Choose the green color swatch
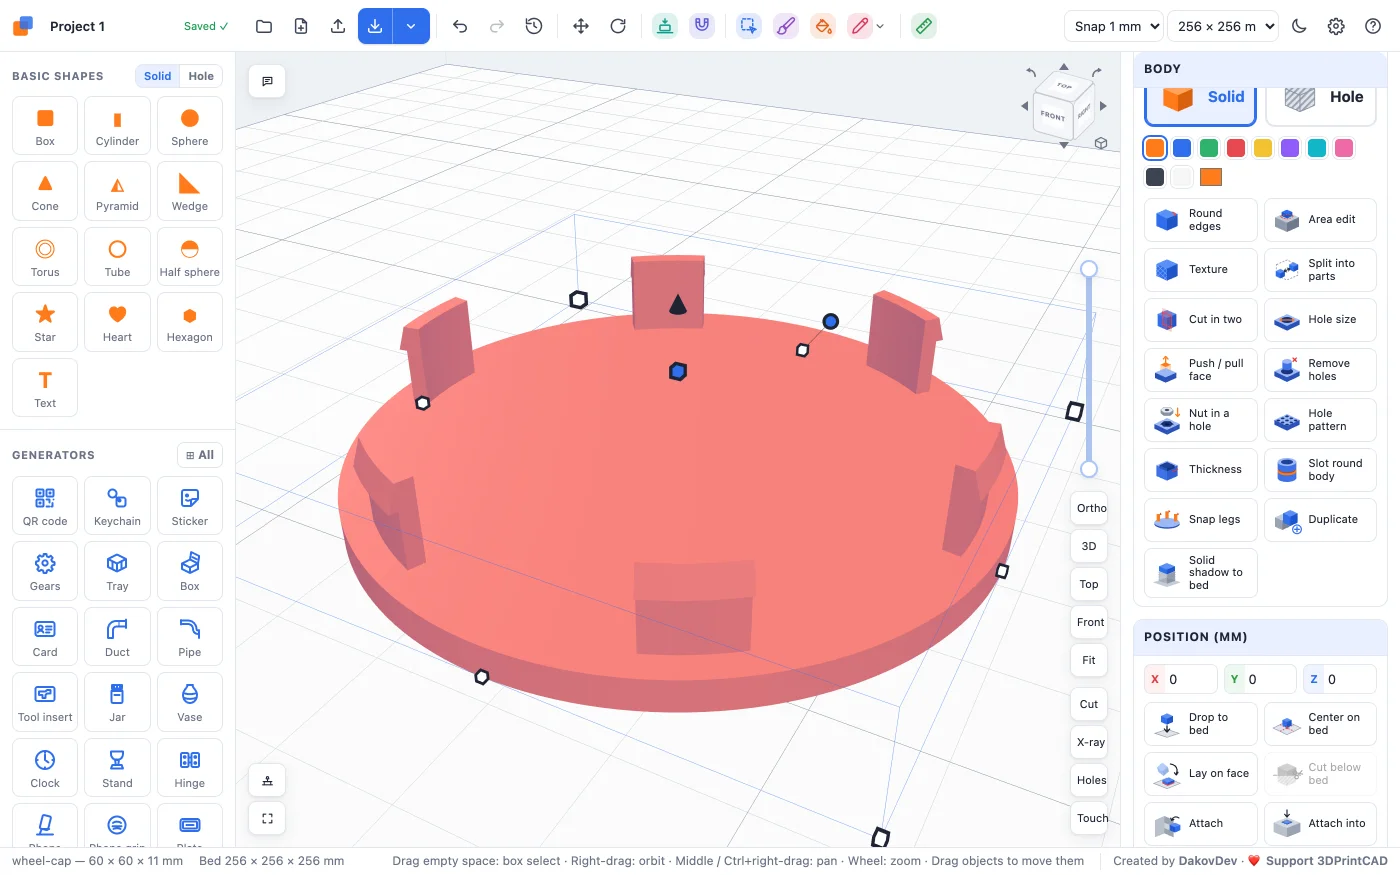The height and width of the screenshot is (875, 1400). (1209, 148)
